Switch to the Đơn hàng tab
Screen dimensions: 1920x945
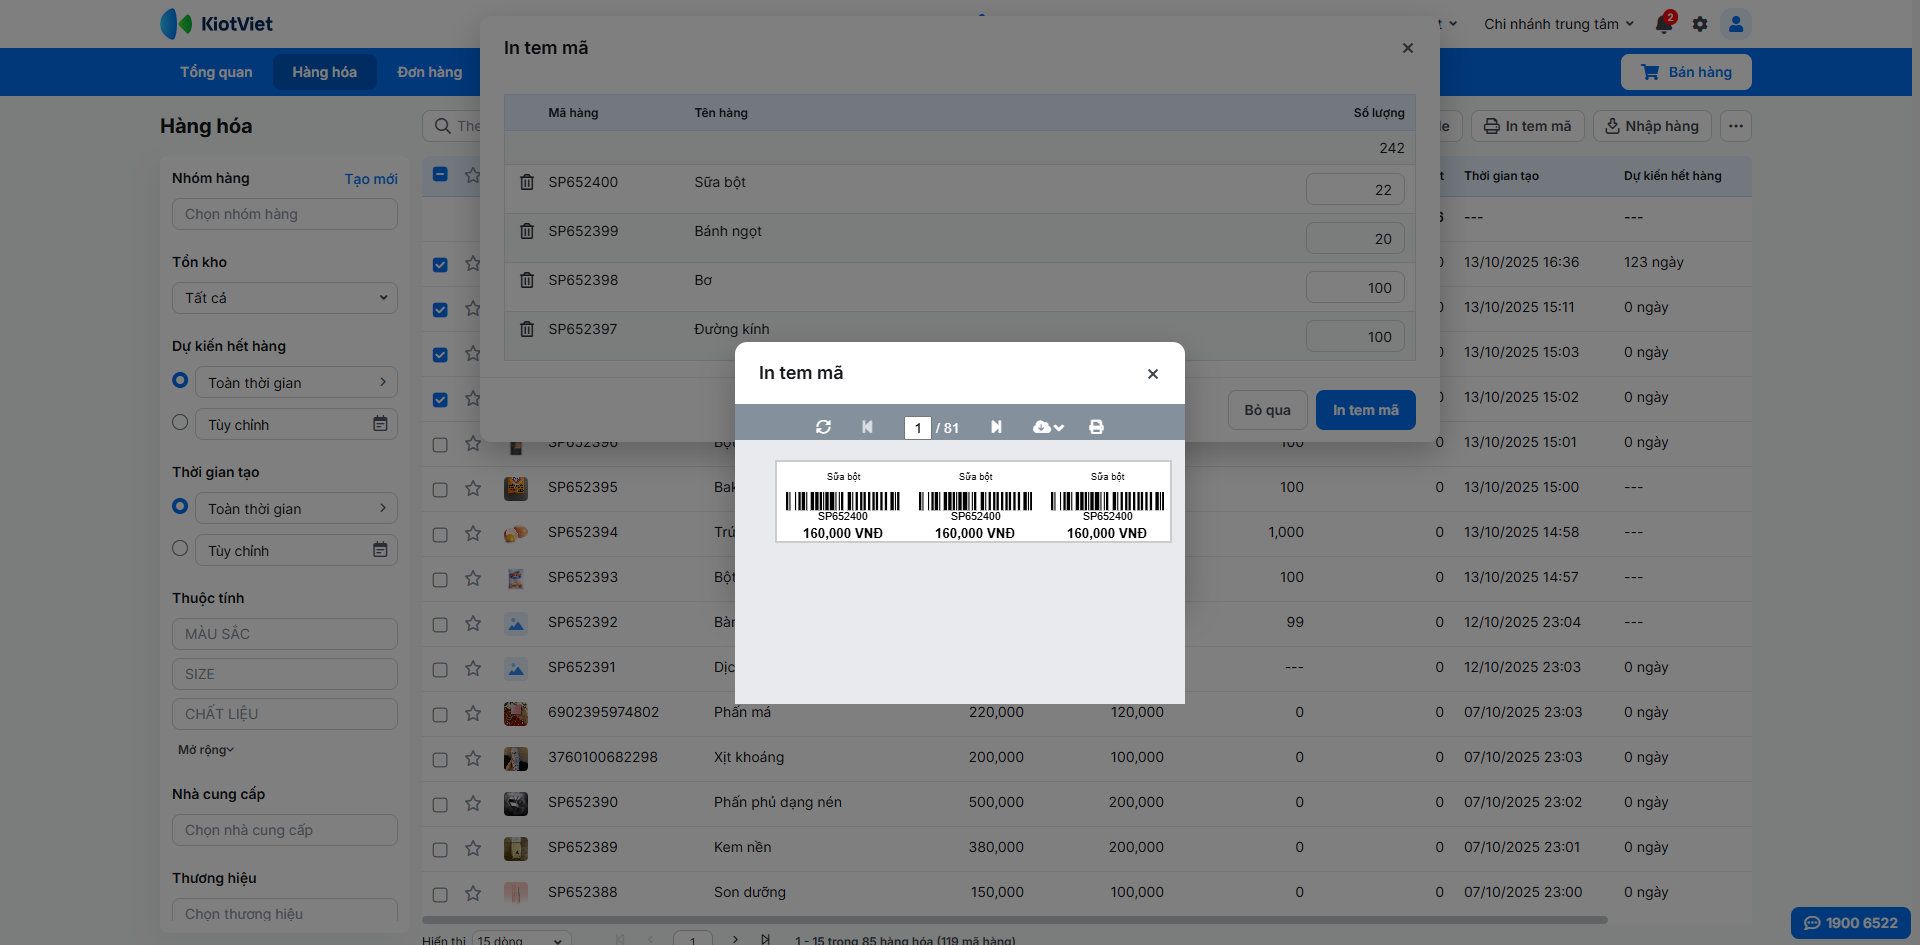pyautogui.click(x=430, y=72)
